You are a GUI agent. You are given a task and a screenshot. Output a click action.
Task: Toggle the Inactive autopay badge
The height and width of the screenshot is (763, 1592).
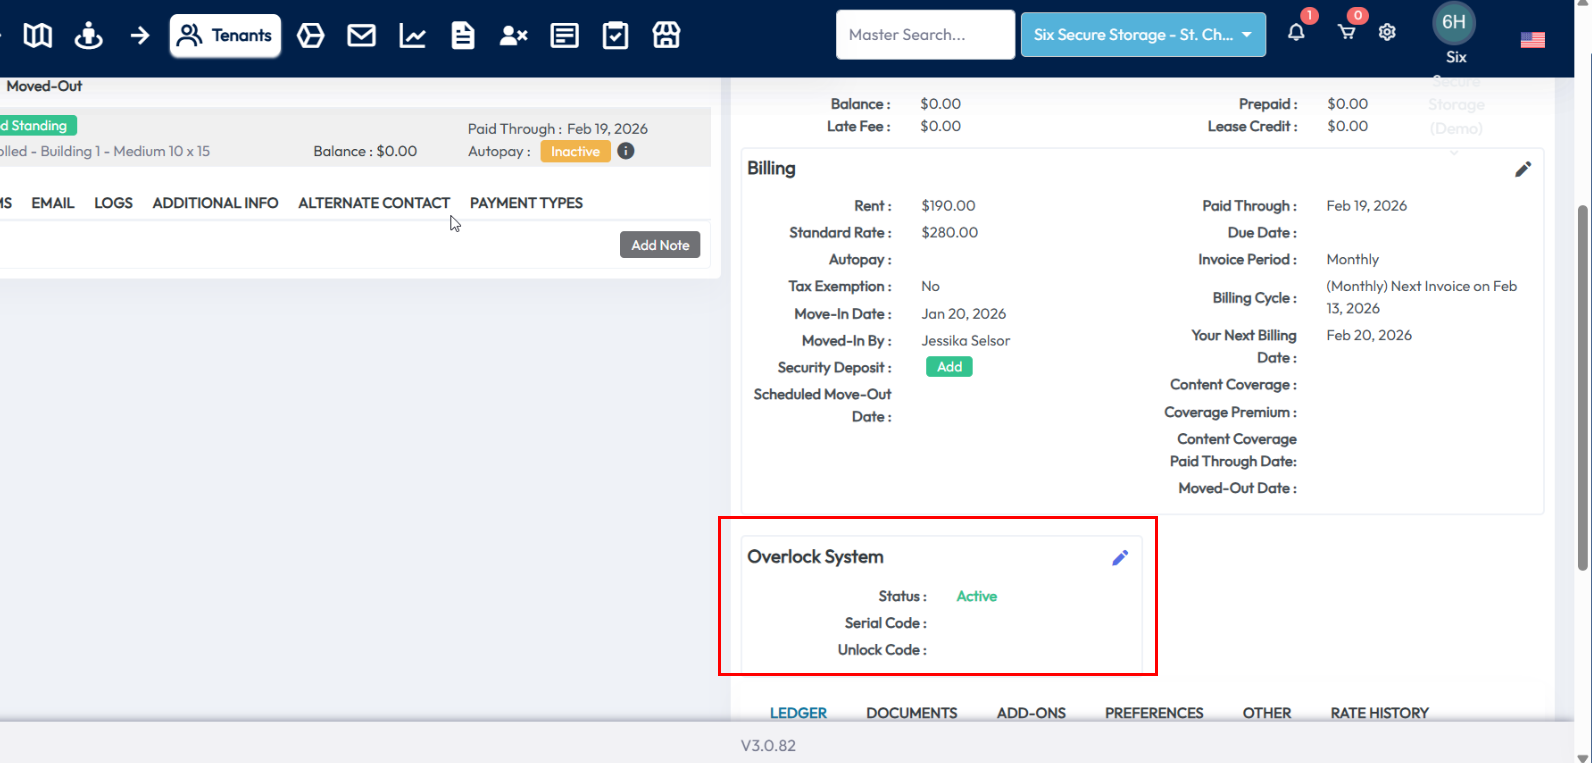click(575, 151)
